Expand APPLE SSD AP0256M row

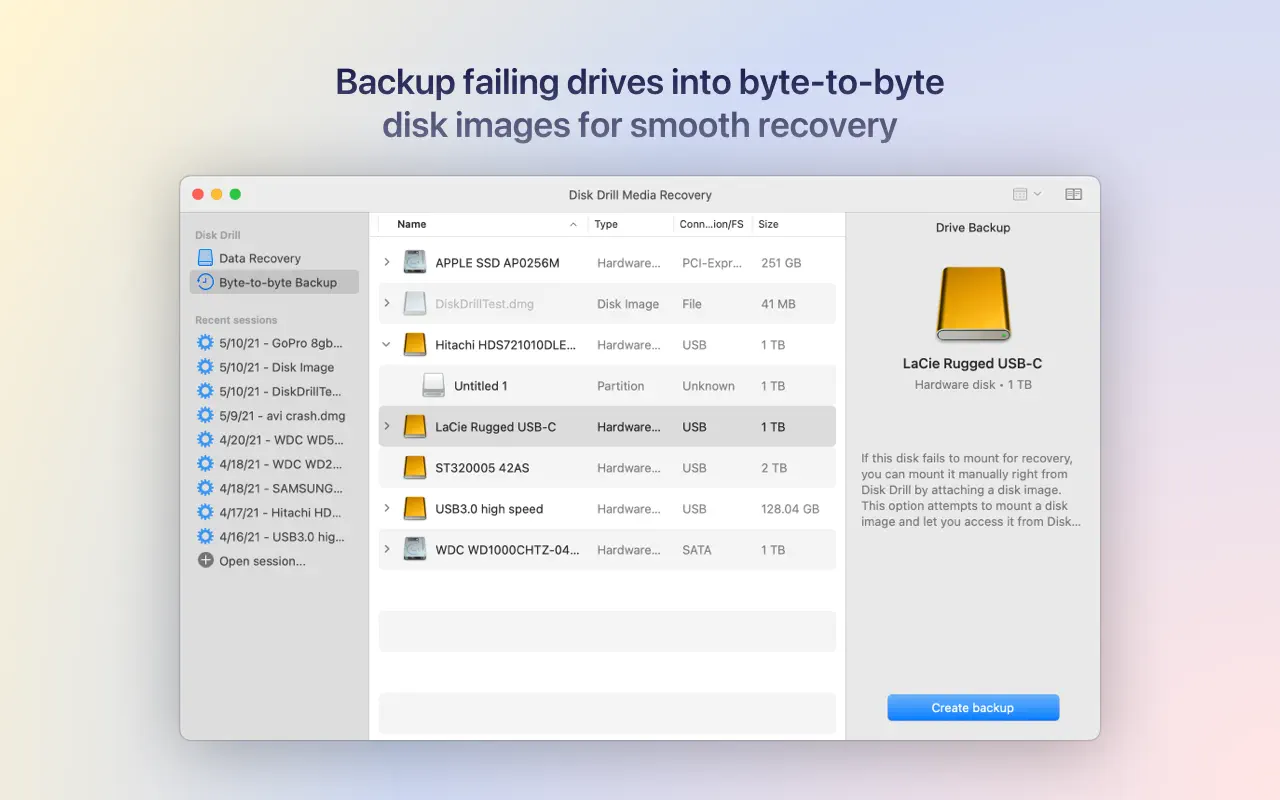pyautogui.click(x=387, y=263)
